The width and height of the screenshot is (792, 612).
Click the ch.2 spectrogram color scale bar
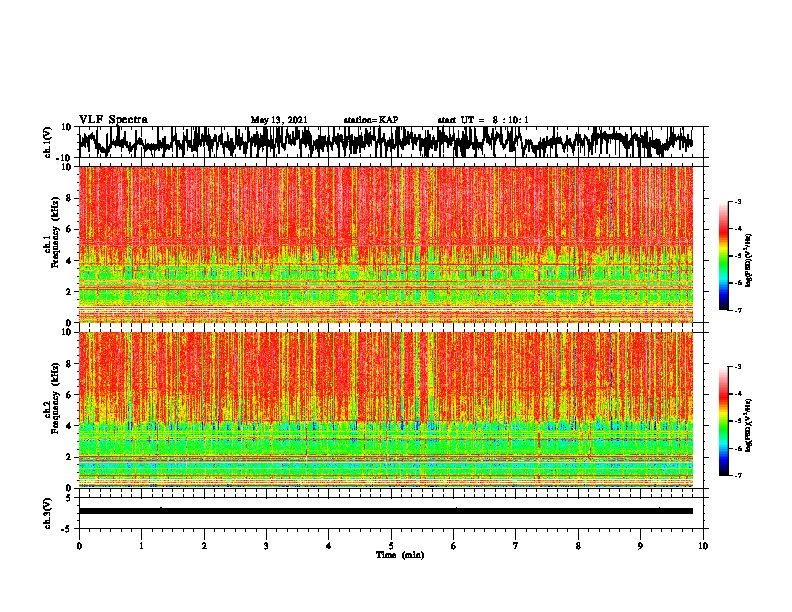click(x=724, y=421)
